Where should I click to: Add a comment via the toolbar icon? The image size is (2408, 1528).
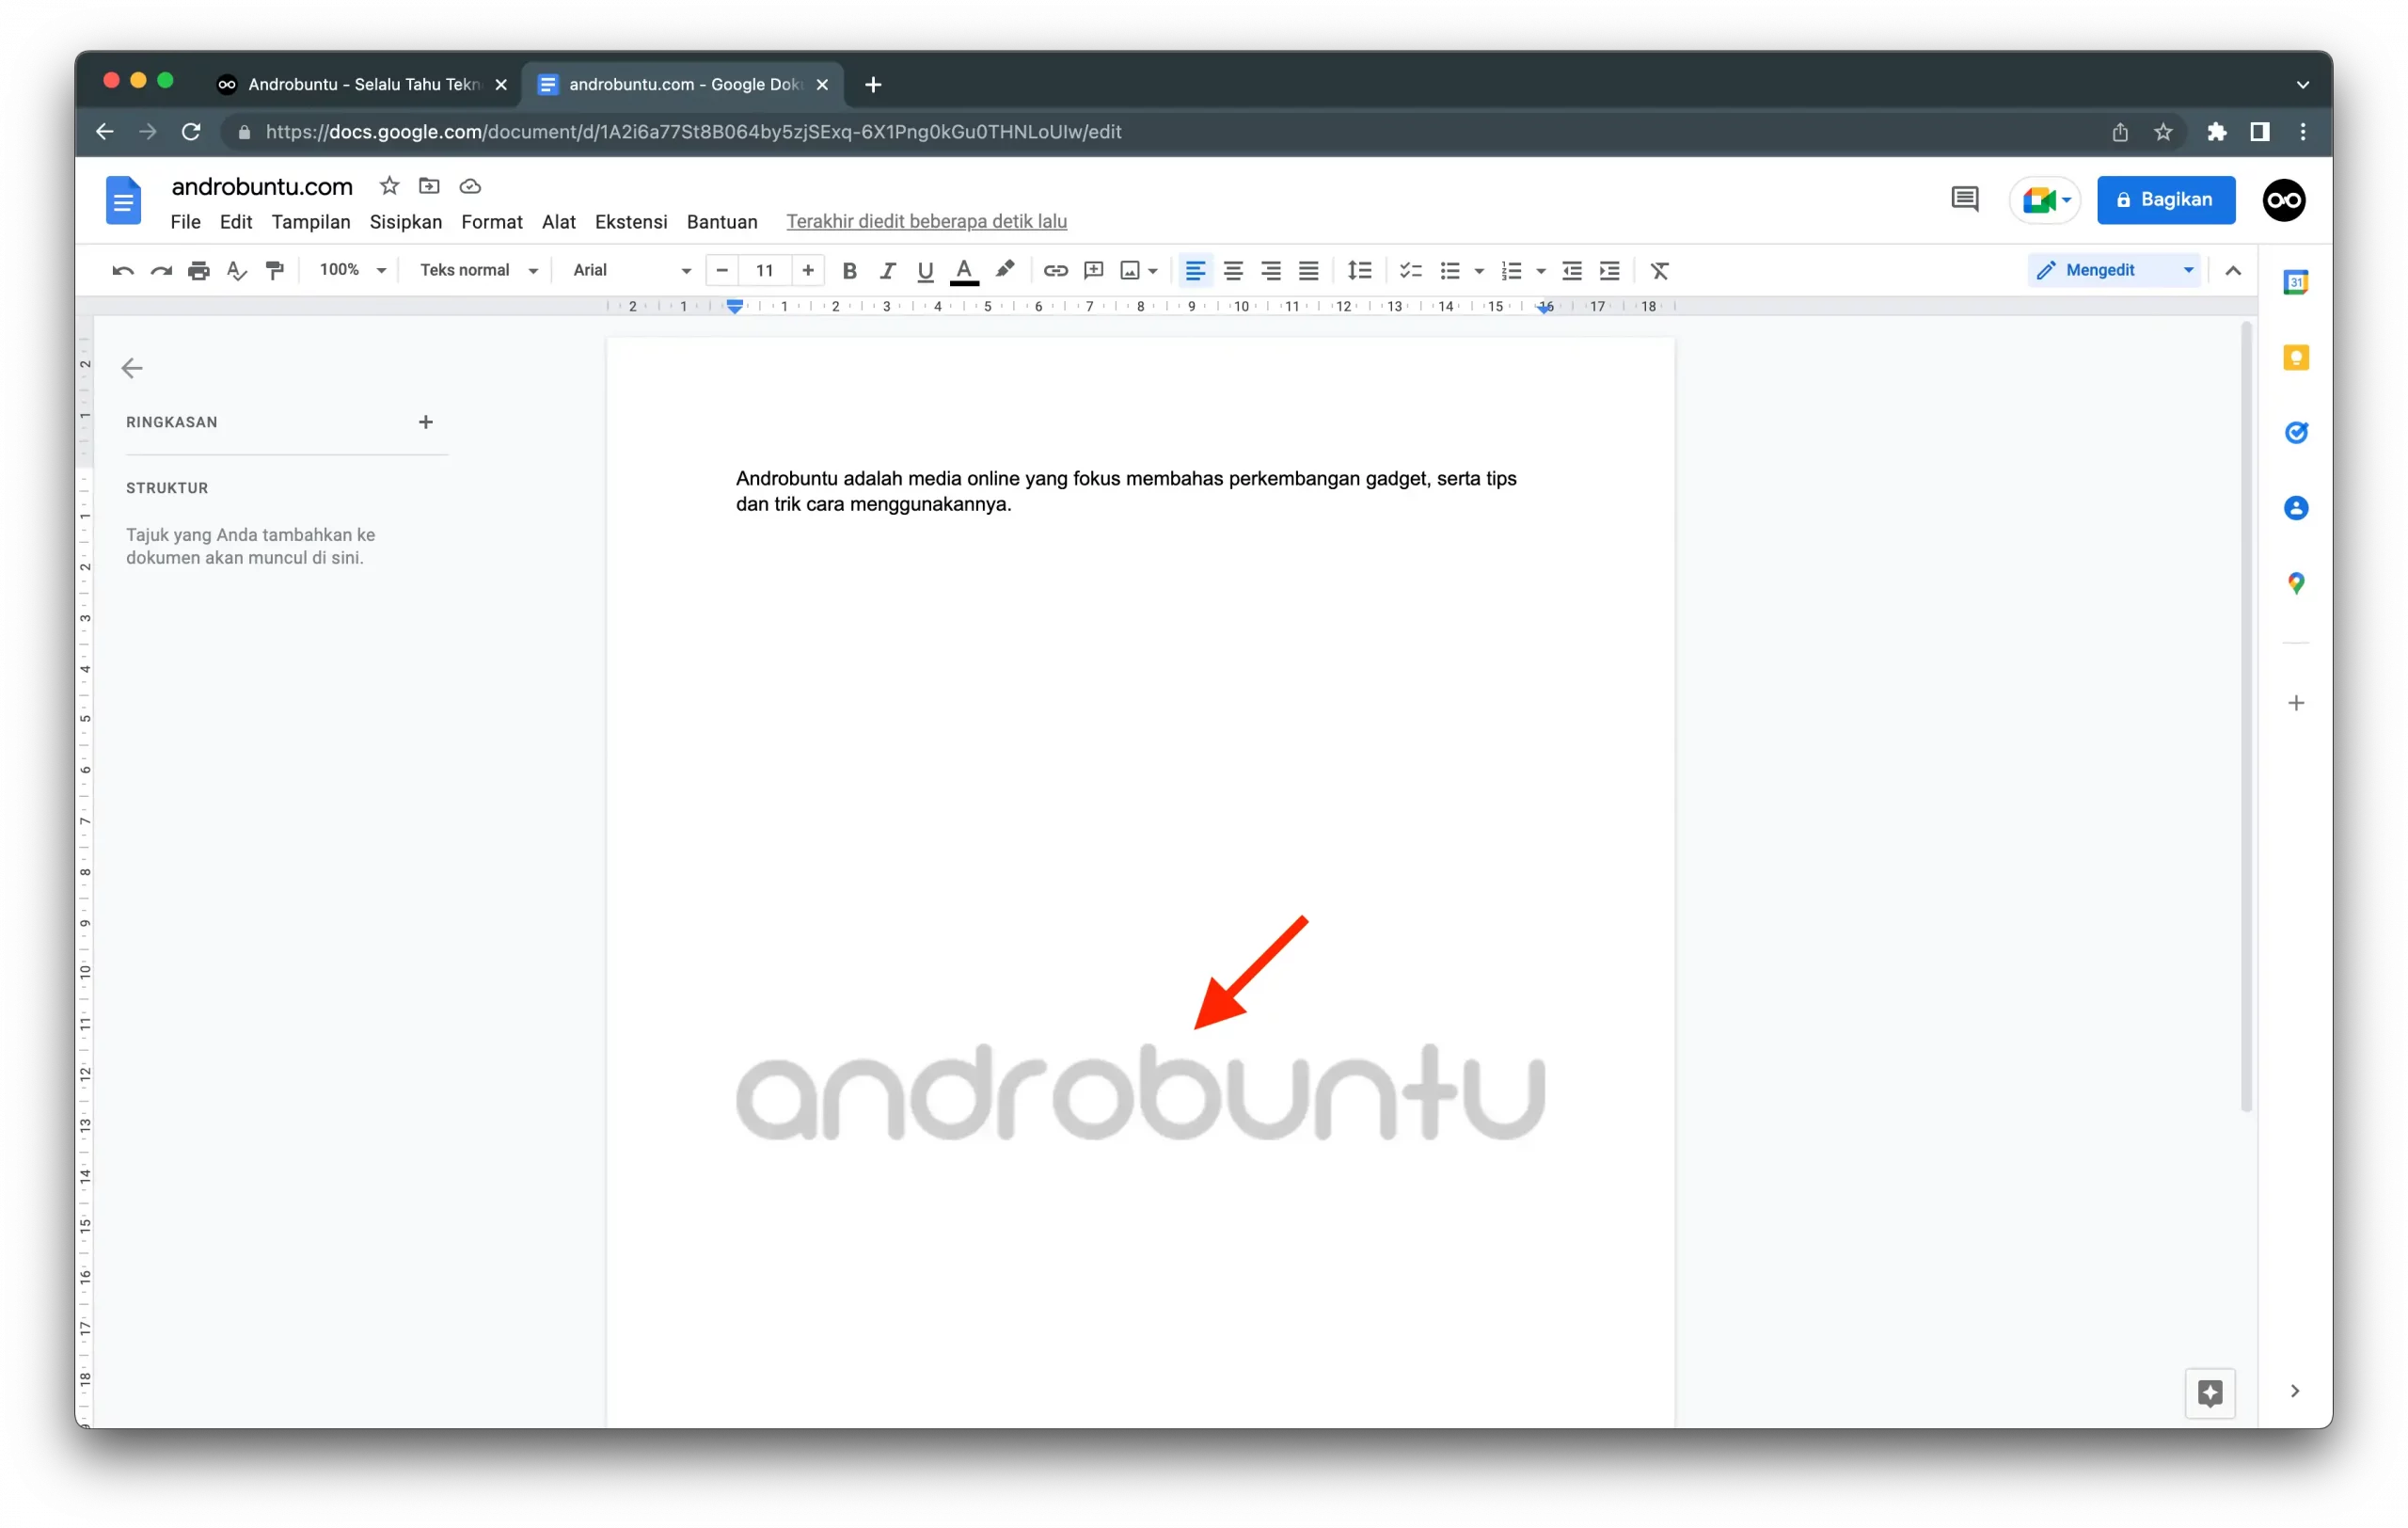[x=1092, y=270]
